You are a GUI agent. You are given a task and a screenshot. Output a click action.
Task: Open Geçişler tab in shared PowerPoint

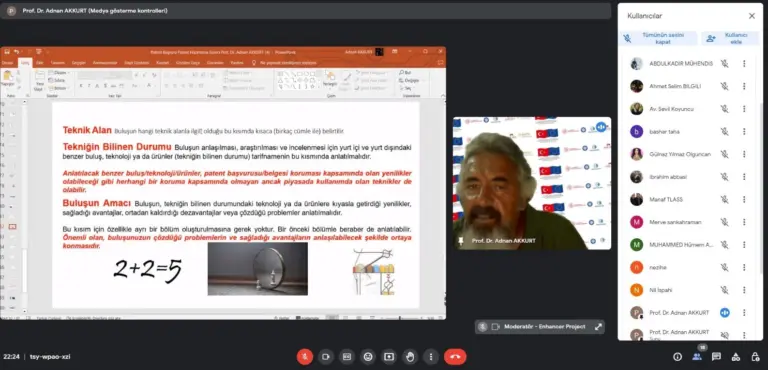(79, 63)
